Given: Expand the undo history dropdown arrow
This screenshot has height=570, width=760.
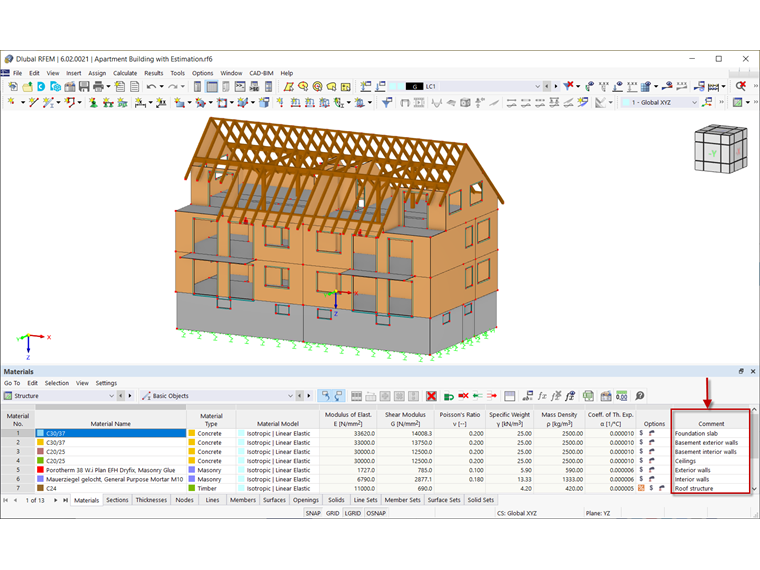Looking at the screenshot, I should click(x=161, y=87).
